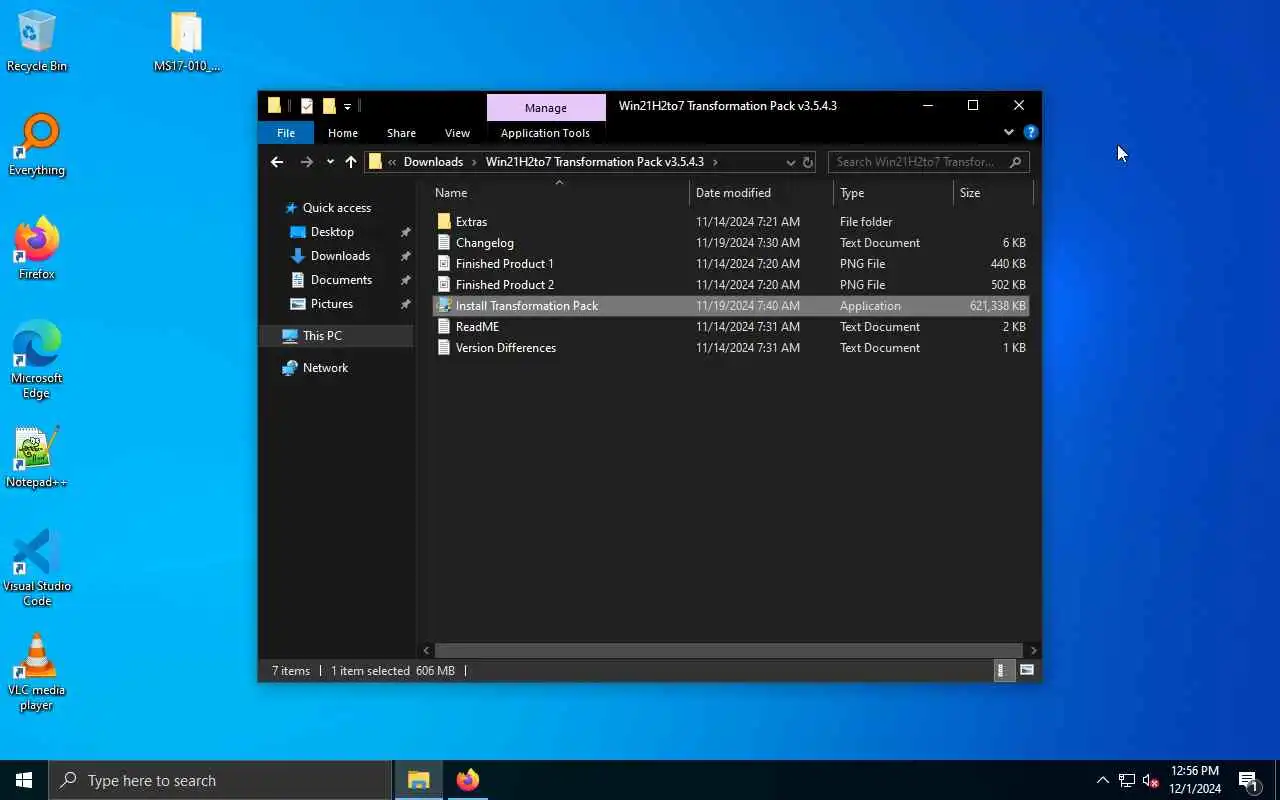Refresh the current folder view
1280x800 pixels.
808,162
